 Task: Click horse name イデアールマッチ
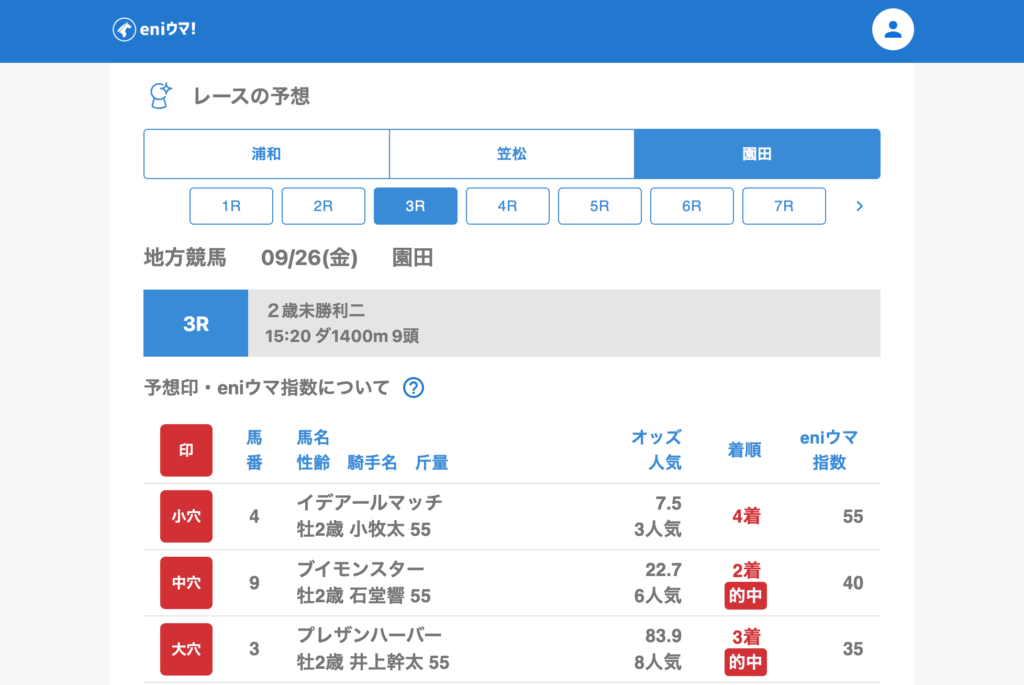[x=369, y=502]
